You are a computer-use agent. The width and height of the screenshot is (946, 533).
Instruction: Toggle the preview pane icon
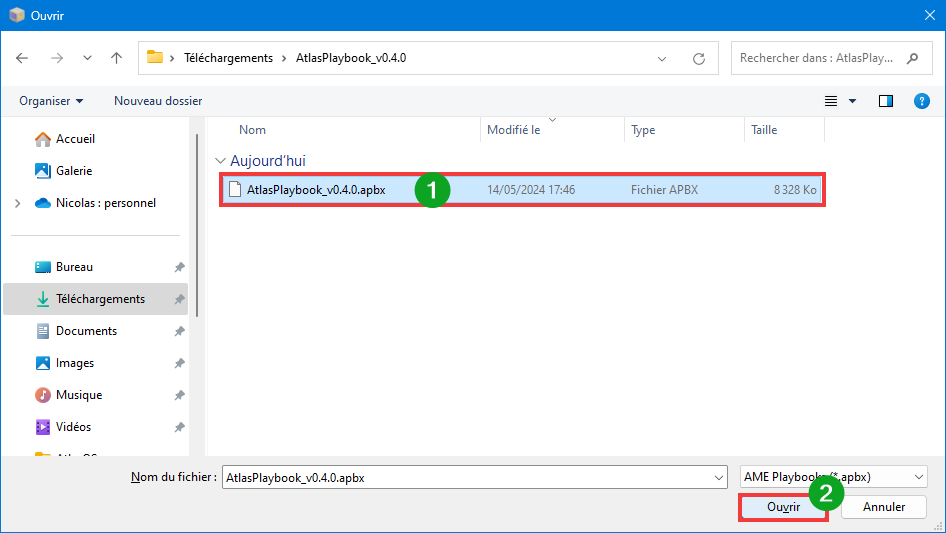[886, 101]
